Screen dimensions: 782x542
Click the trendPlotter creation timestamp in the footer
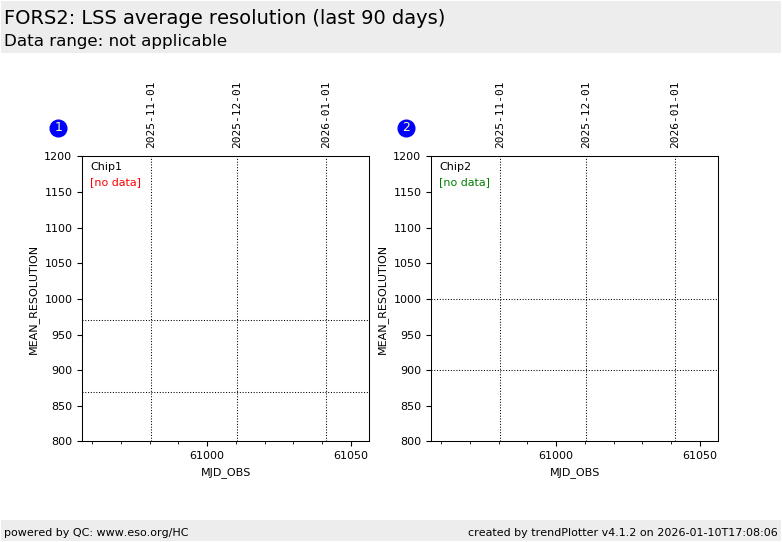point(622,532)
